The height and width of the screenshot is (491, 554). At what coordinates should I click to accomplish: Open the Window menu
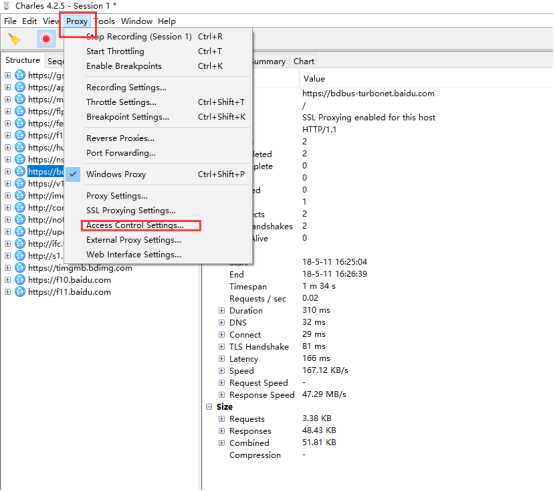pyautogui.click(x=137, y=21)
